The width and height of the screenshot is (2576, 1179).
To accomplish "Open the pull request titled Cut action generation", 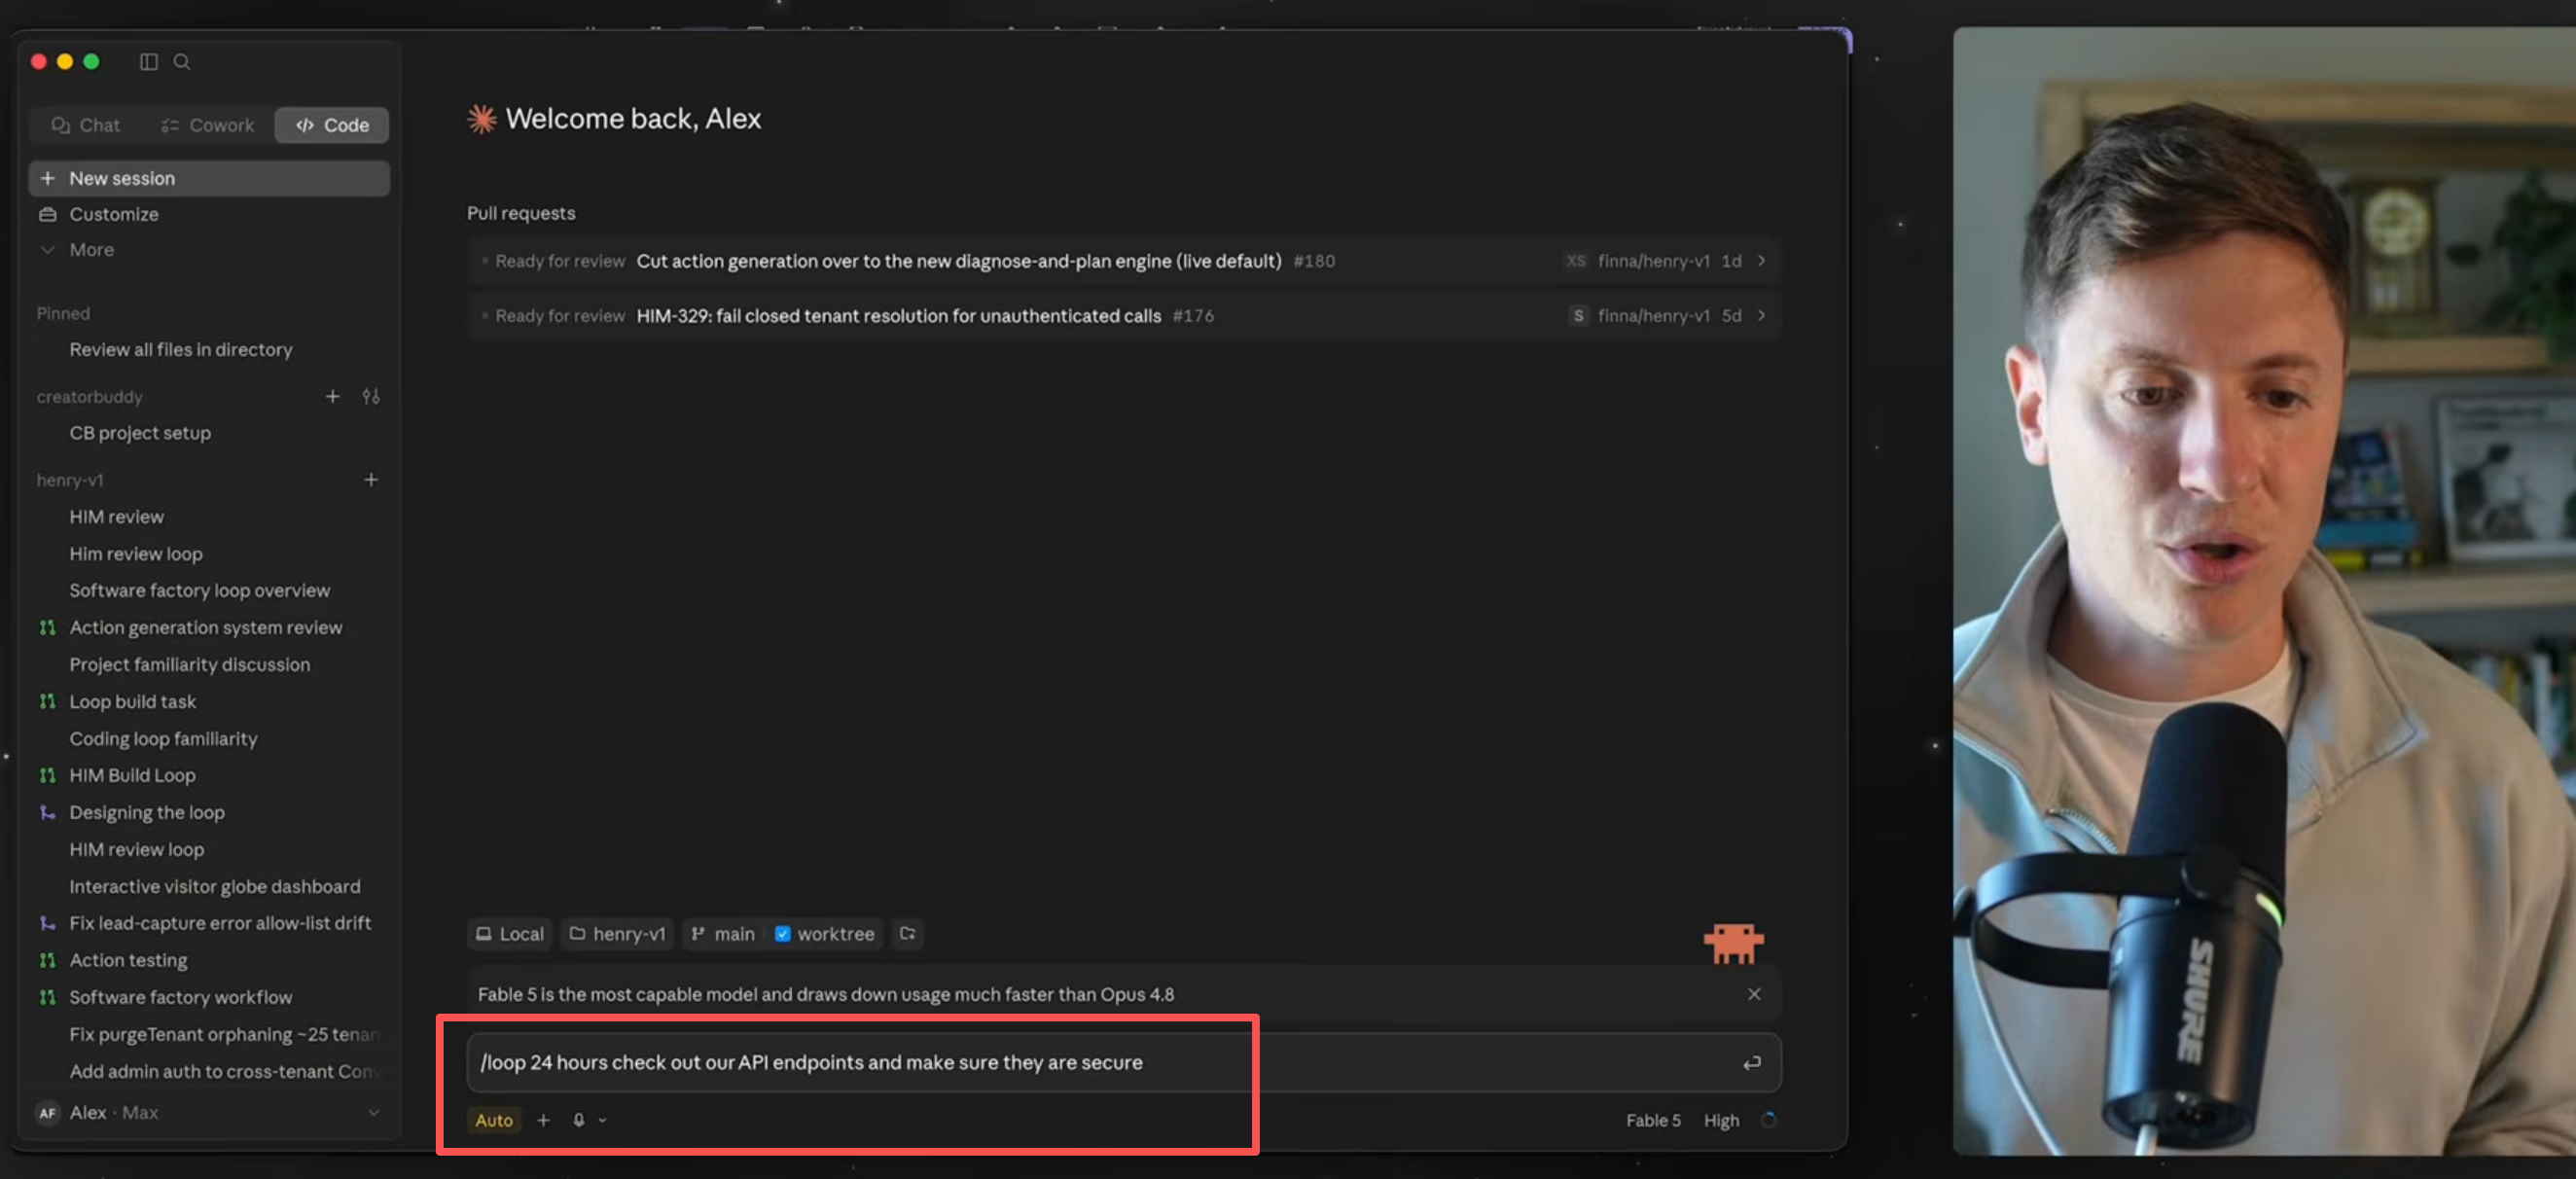I will pyautogui.click(x=1123, y=261).
